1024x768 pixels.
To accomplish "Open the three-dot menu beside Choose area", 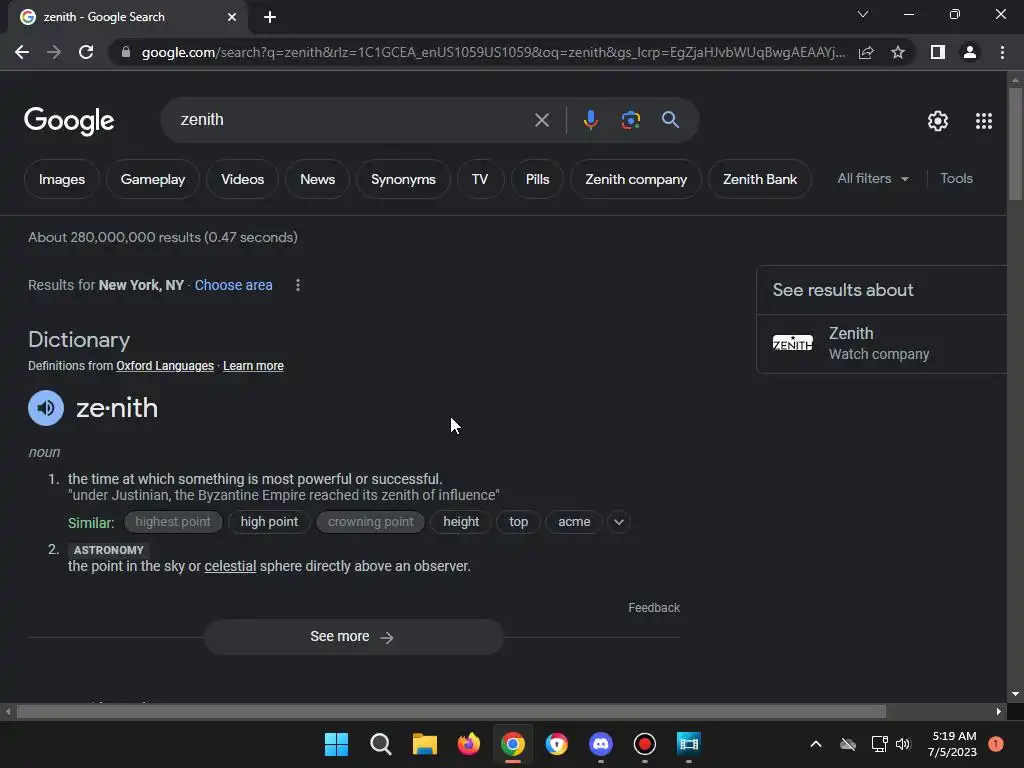I will pos(298,285).
